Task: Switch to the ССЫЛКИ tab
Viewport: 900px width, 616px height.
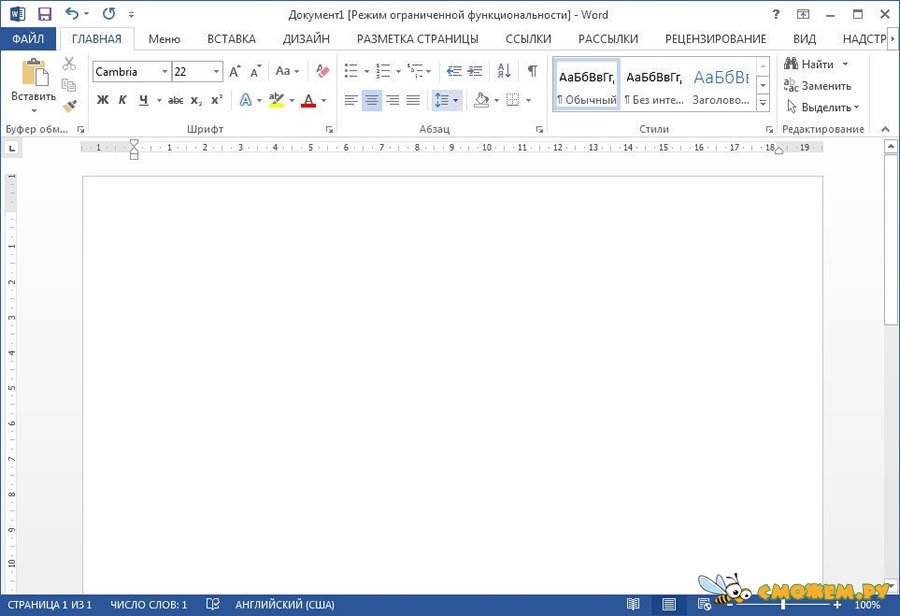Action: click(528, 39)
